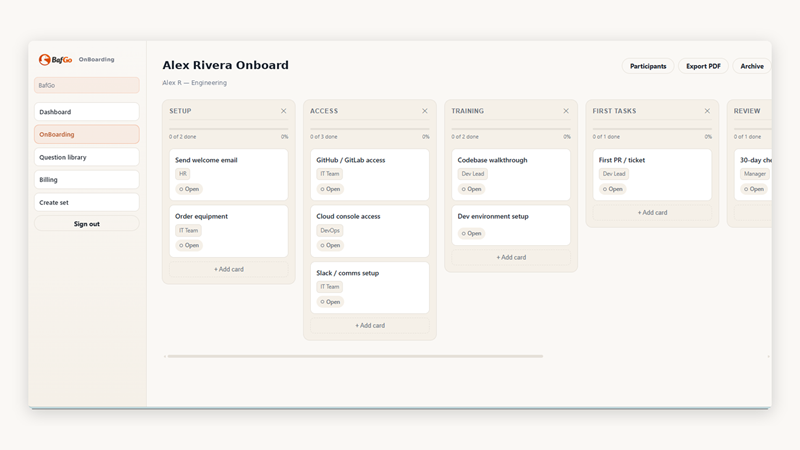Click the TRAINING column heading

point(467,111)
